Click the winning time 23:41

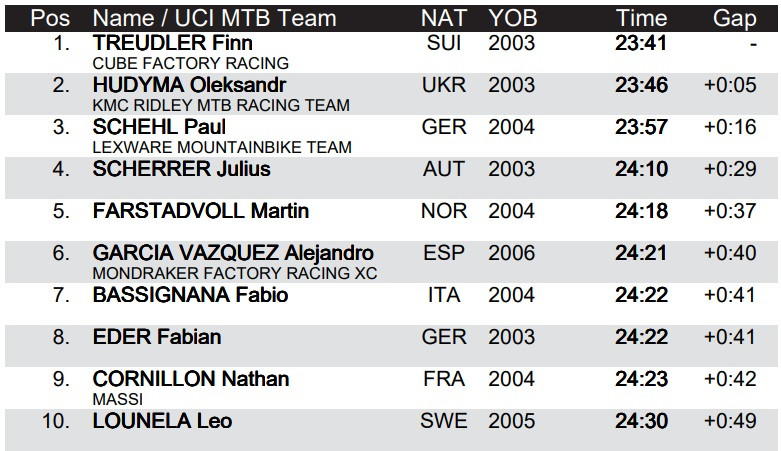(x=641, y=43)
